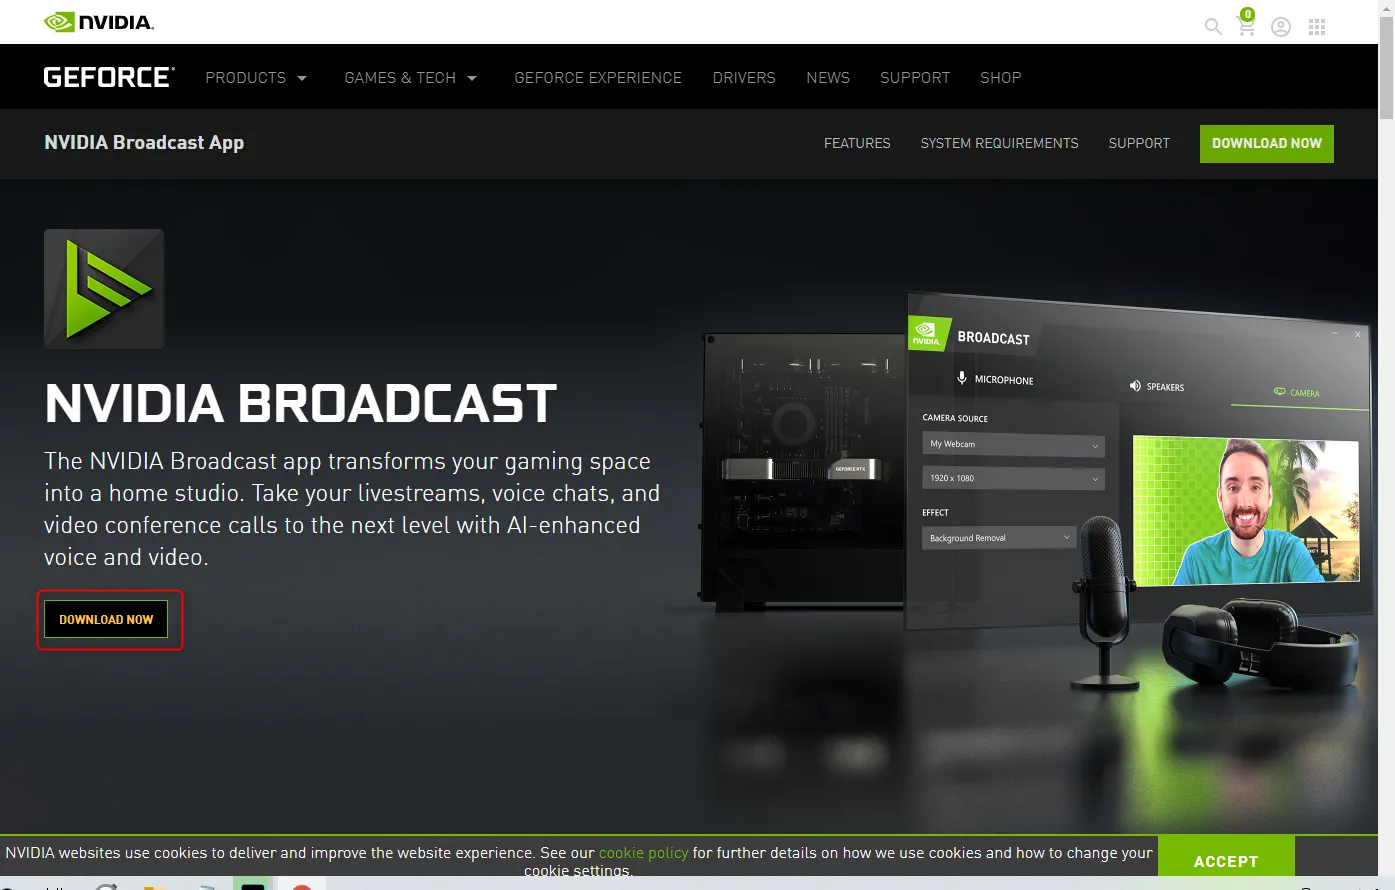Expand the Games & Tech menu
The width and height of the screenshot is (1395, 890).
coord(411,78)
